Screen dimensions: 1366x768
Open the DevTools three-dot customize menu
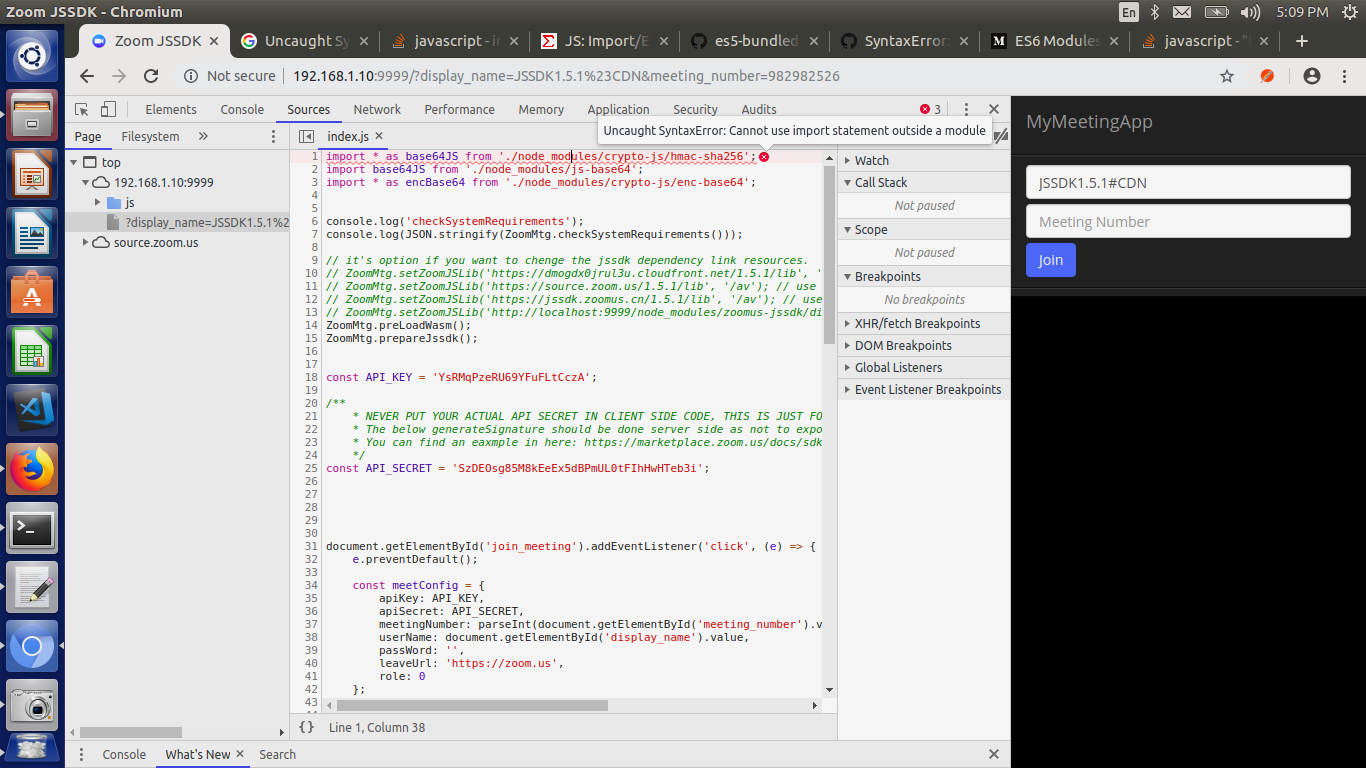[966, 110]
